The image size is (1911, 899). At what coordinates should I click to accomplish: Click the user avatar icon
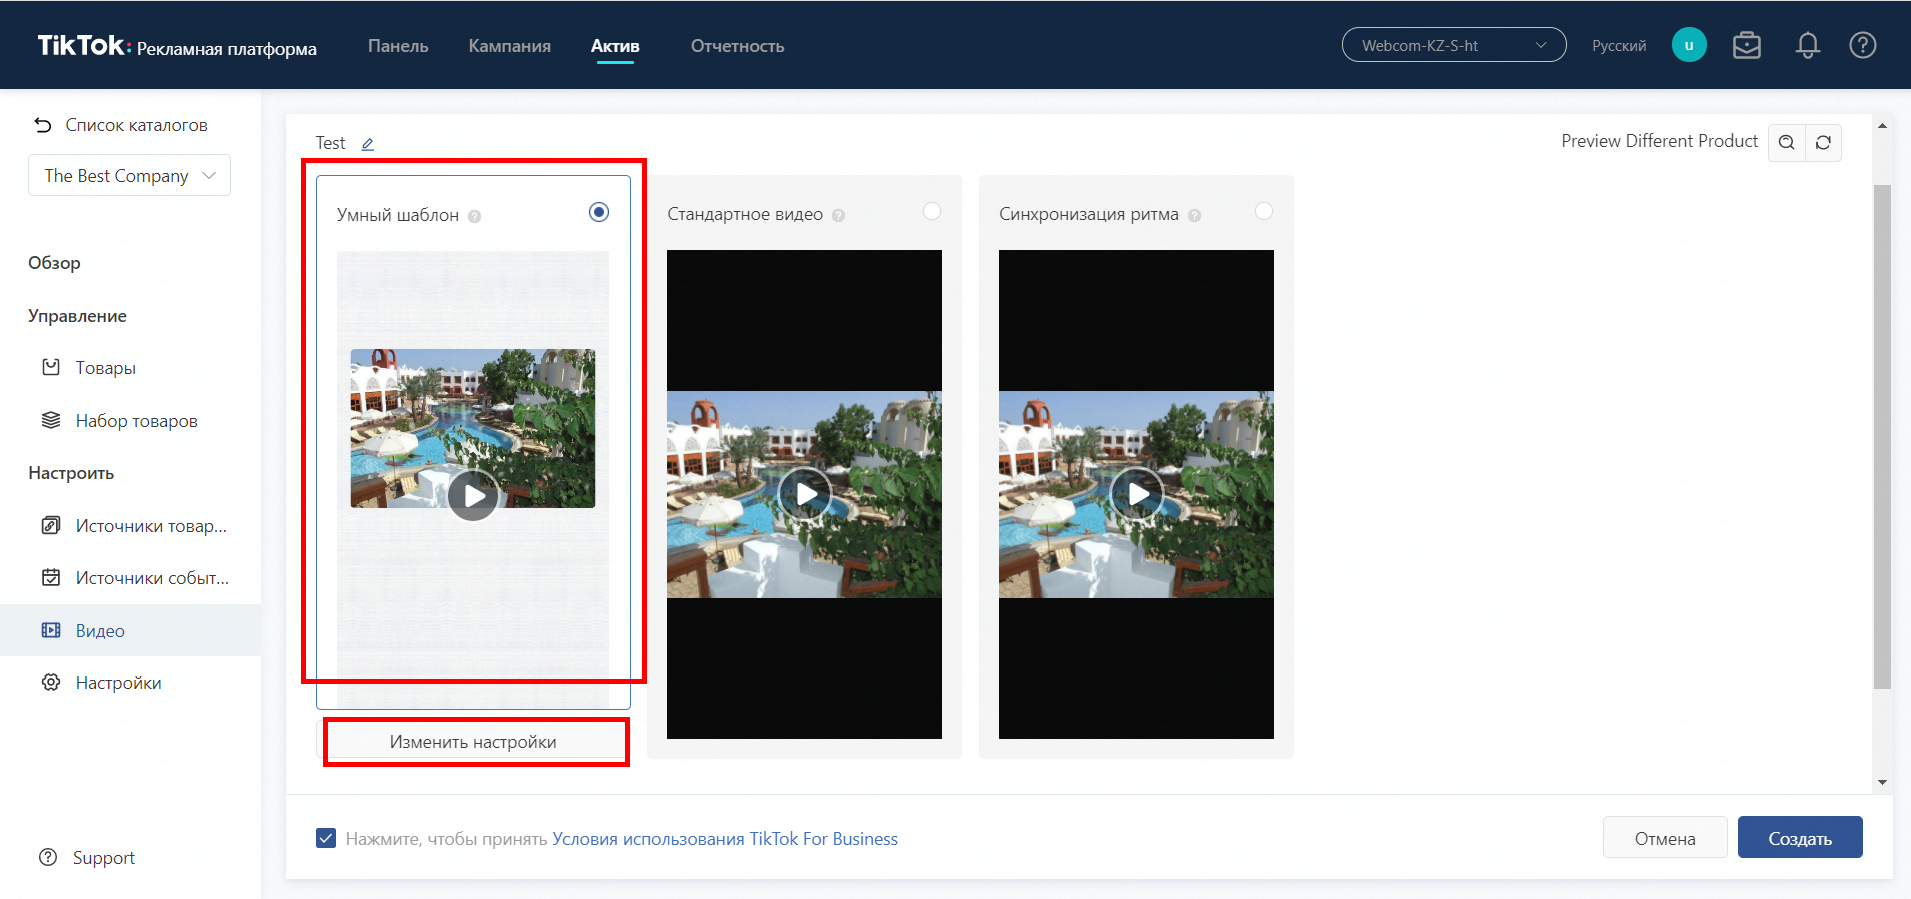pyautogui.click(x=1689, y=45)
